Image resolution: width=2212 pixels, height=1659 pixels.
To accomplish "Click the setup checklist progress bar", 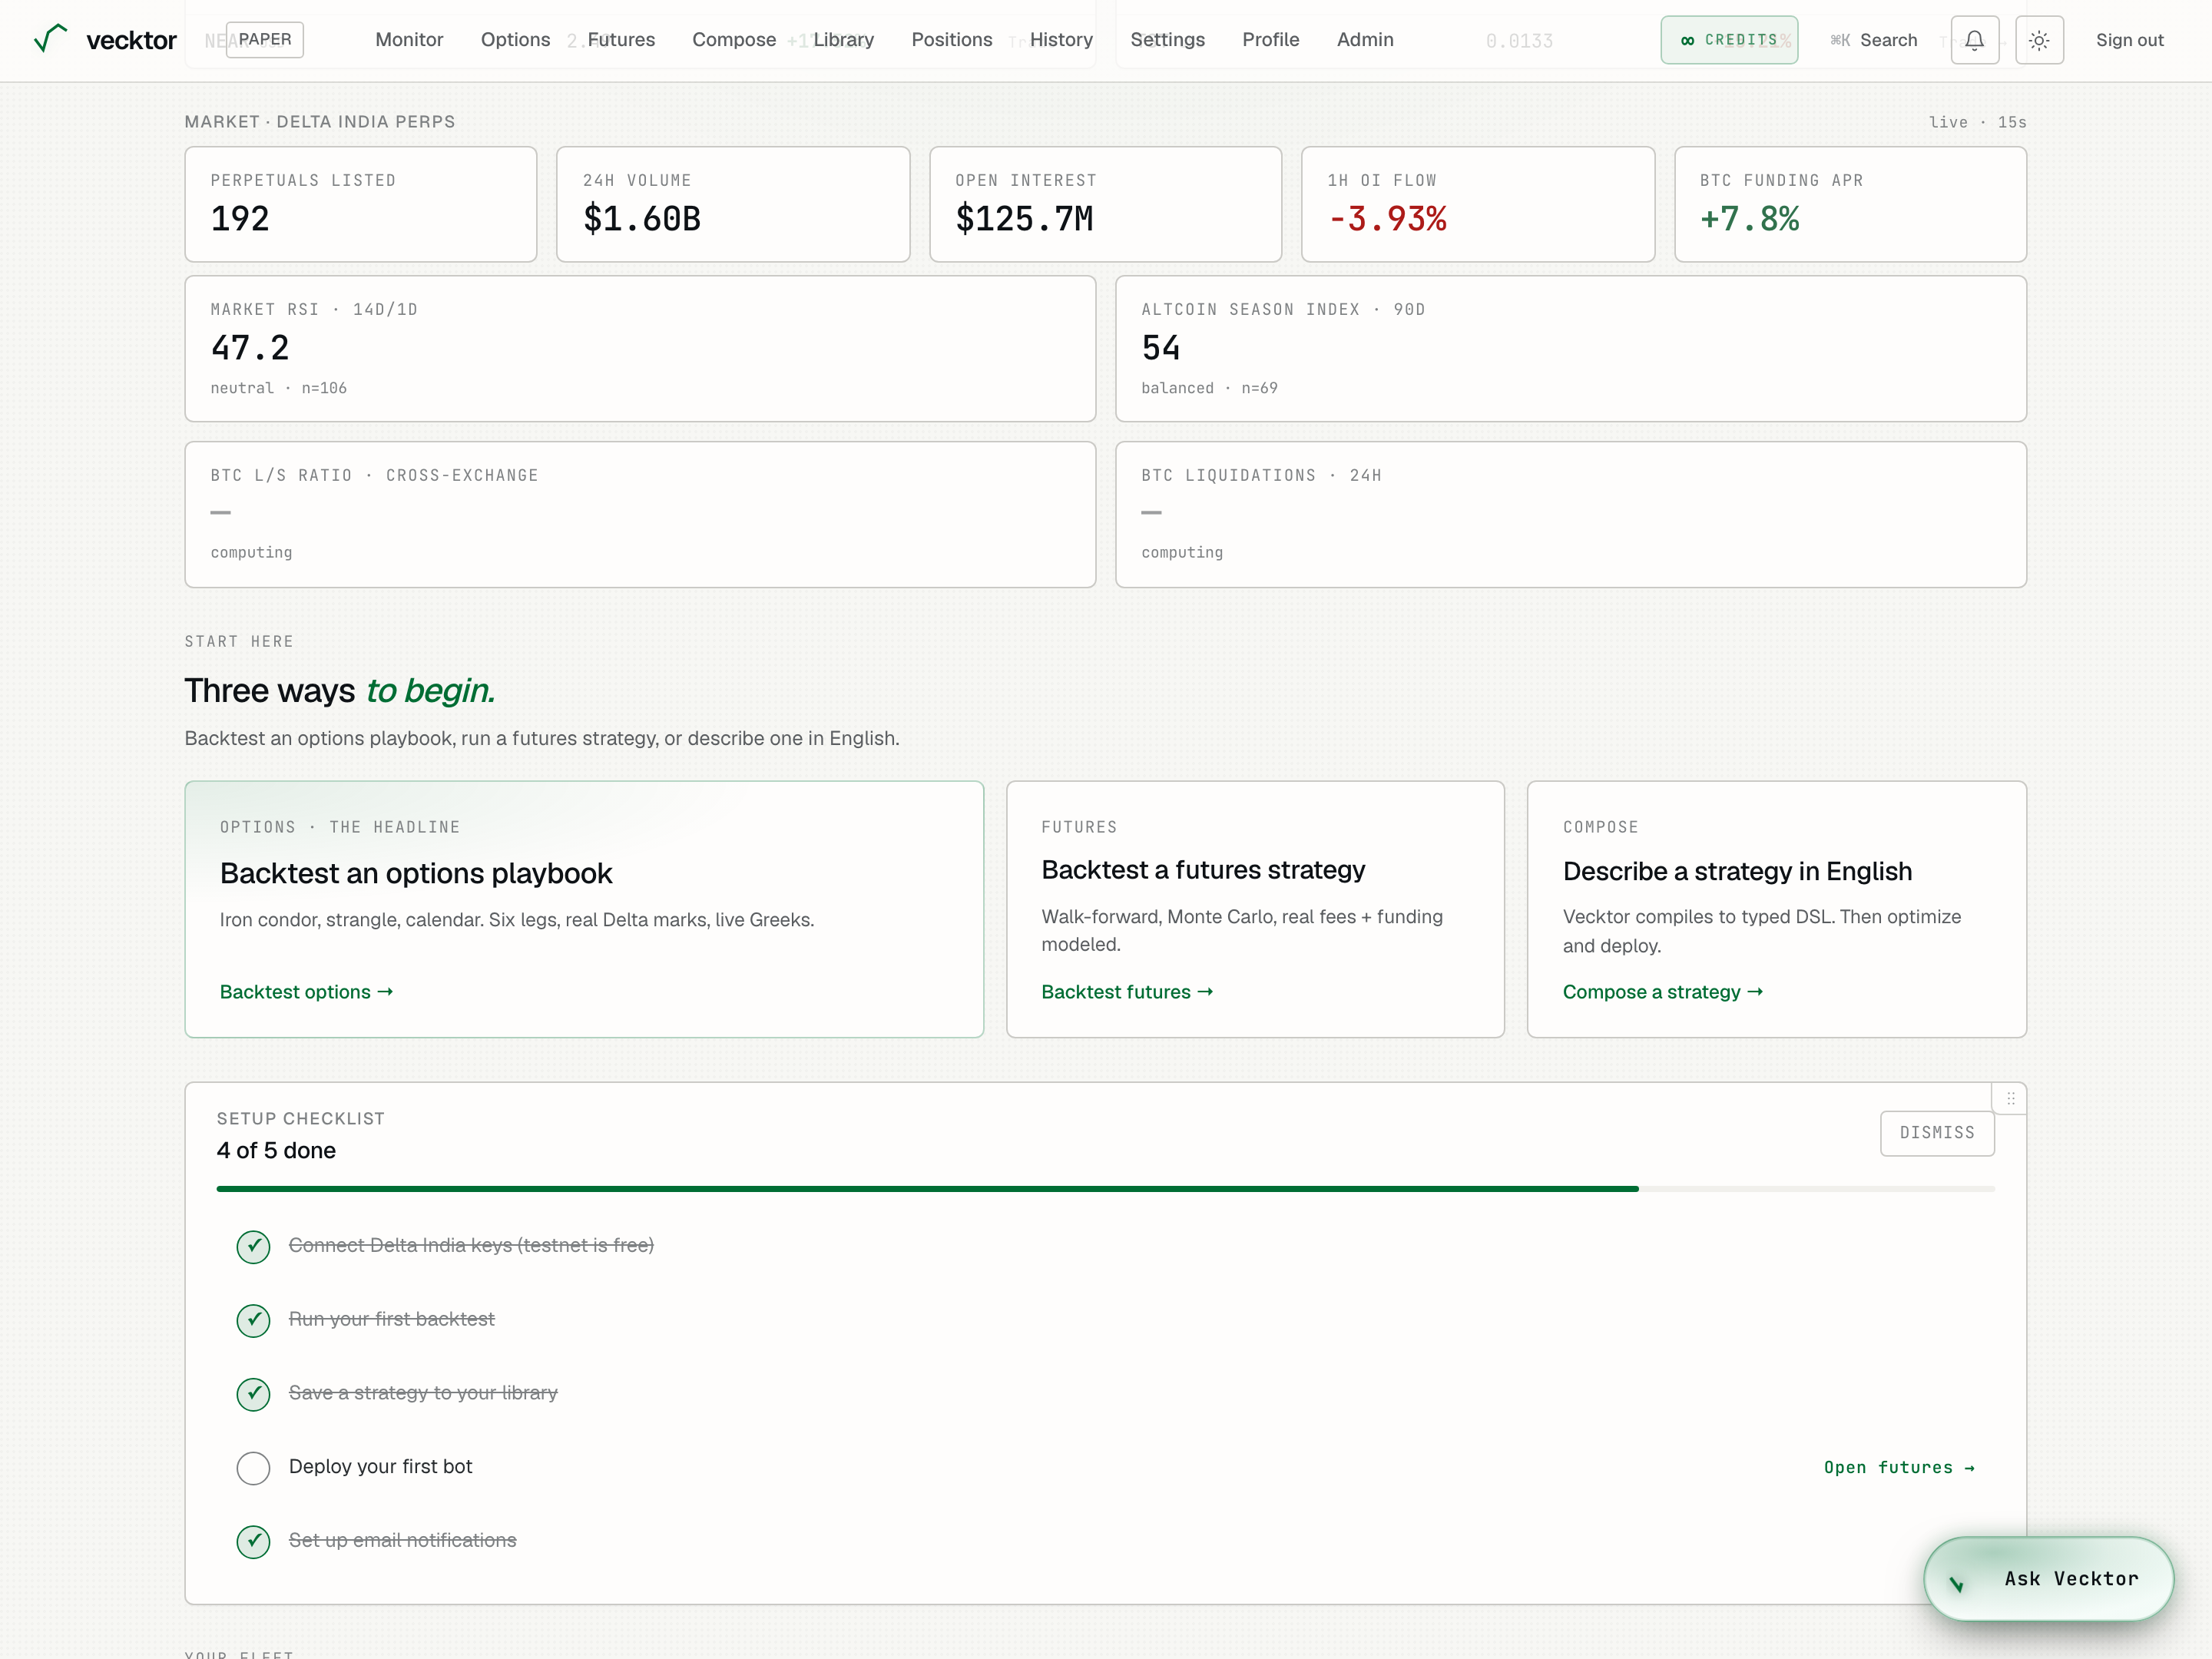I will (1105, 1189).
